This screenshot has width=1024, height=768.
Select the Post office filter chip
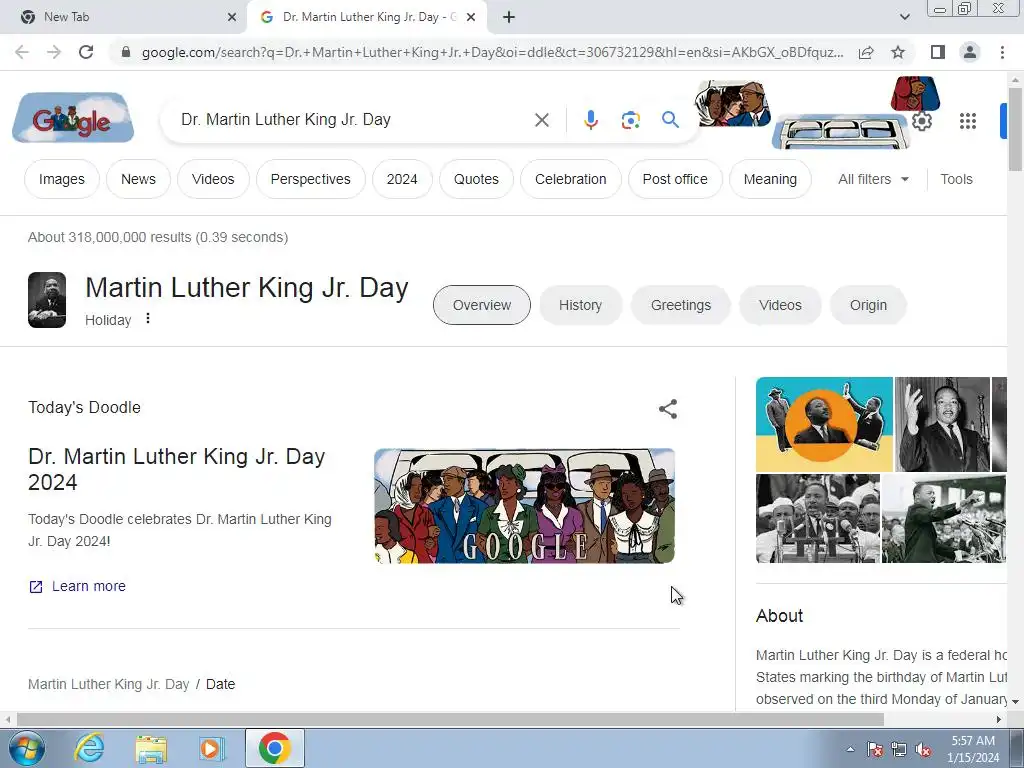tap(675, 179)
